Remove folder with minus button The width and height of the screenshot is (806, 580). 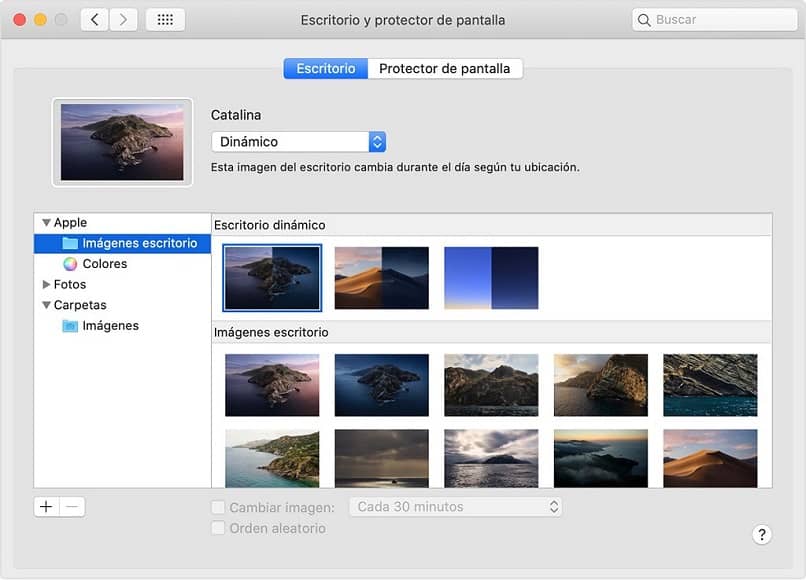pyautogui.click(x=72, y=507)
